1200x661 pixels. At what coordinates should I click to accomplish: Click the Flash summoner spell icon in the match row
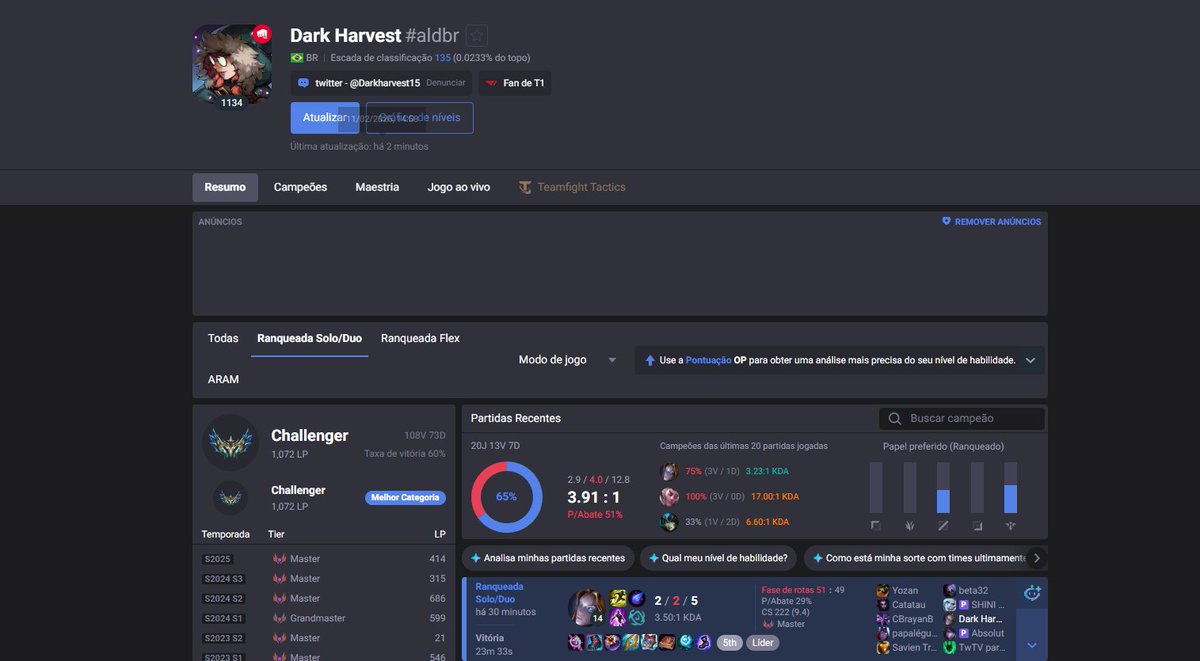click(617, 598)
